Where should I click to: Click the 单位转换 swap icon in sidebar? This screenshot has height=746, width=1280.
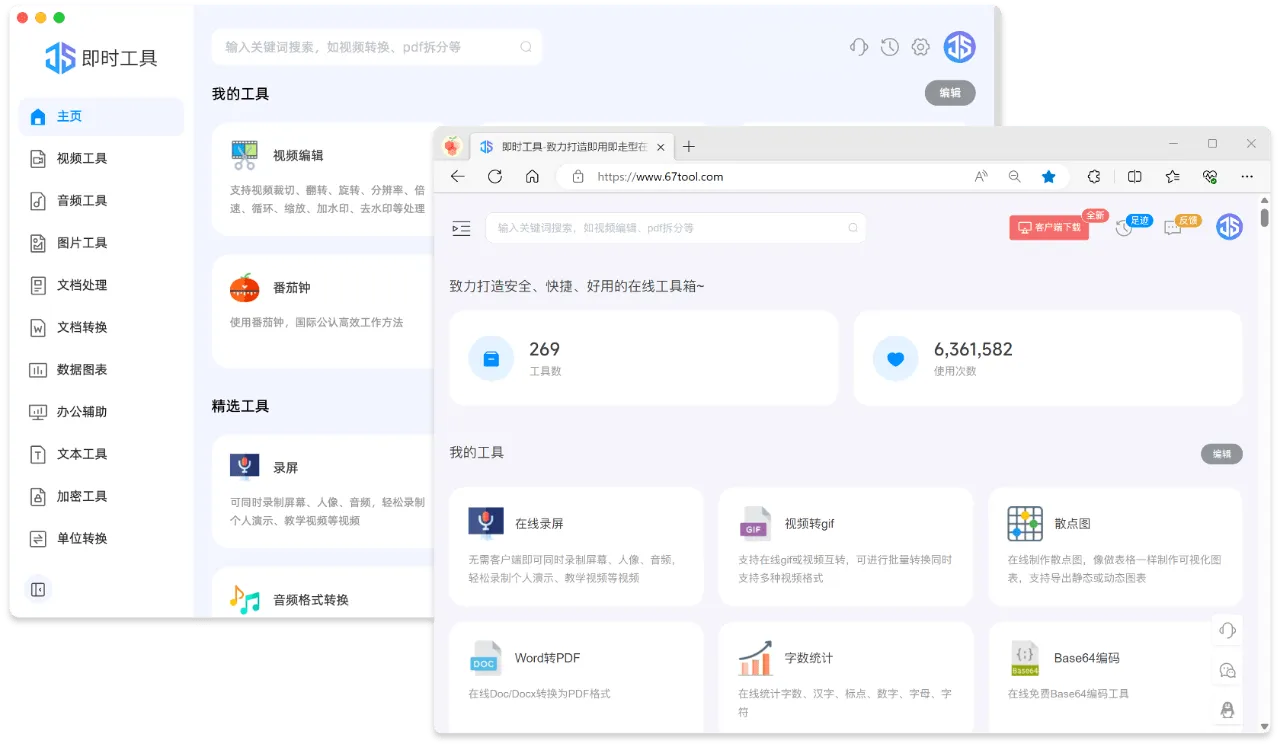[38, 539]
